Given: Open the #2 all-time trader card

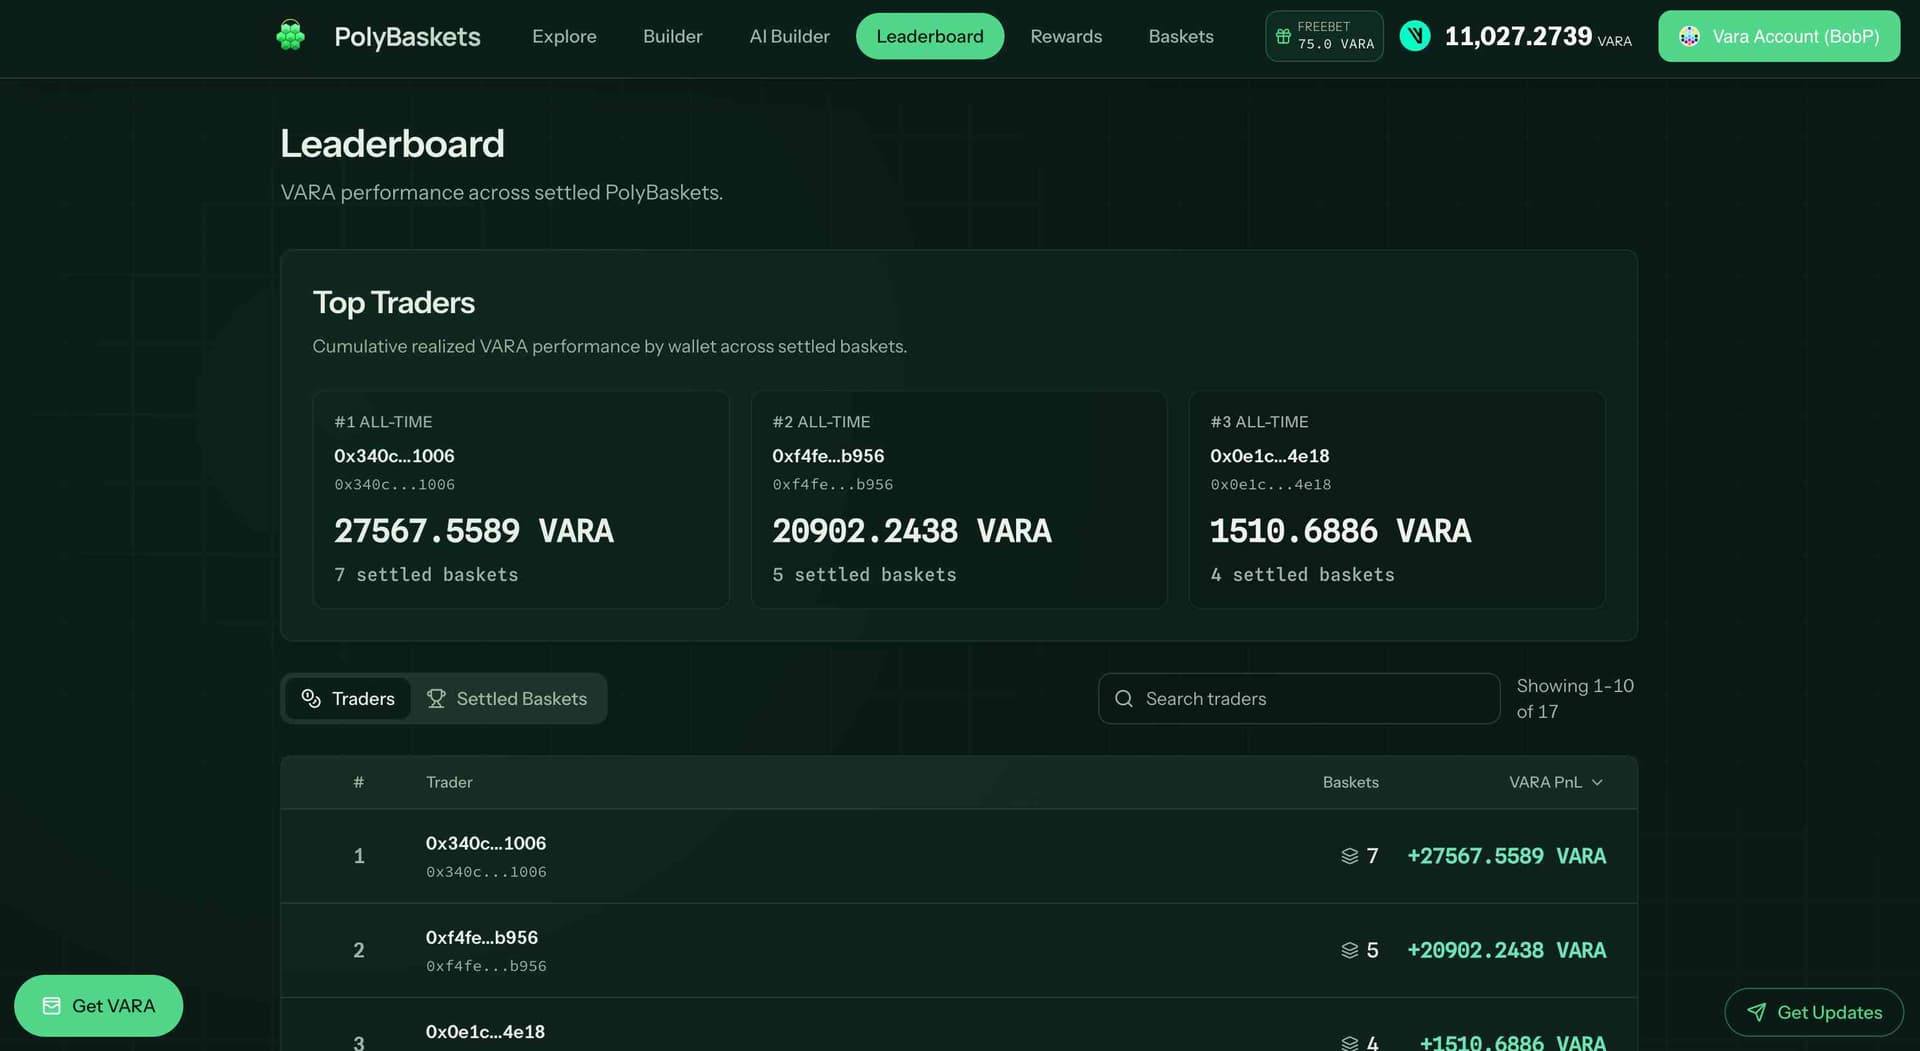Looking at the screenshot, I should tap(959, 499).
